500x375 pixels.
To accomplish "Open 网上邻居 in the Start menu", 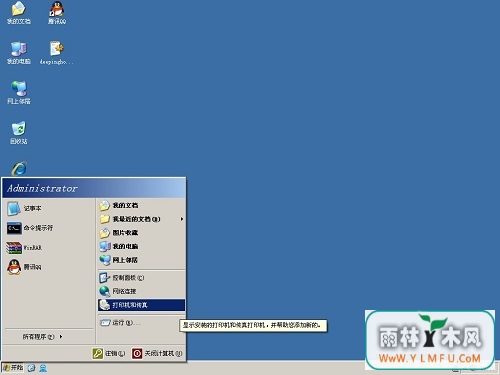I will [x=141, y=260].
